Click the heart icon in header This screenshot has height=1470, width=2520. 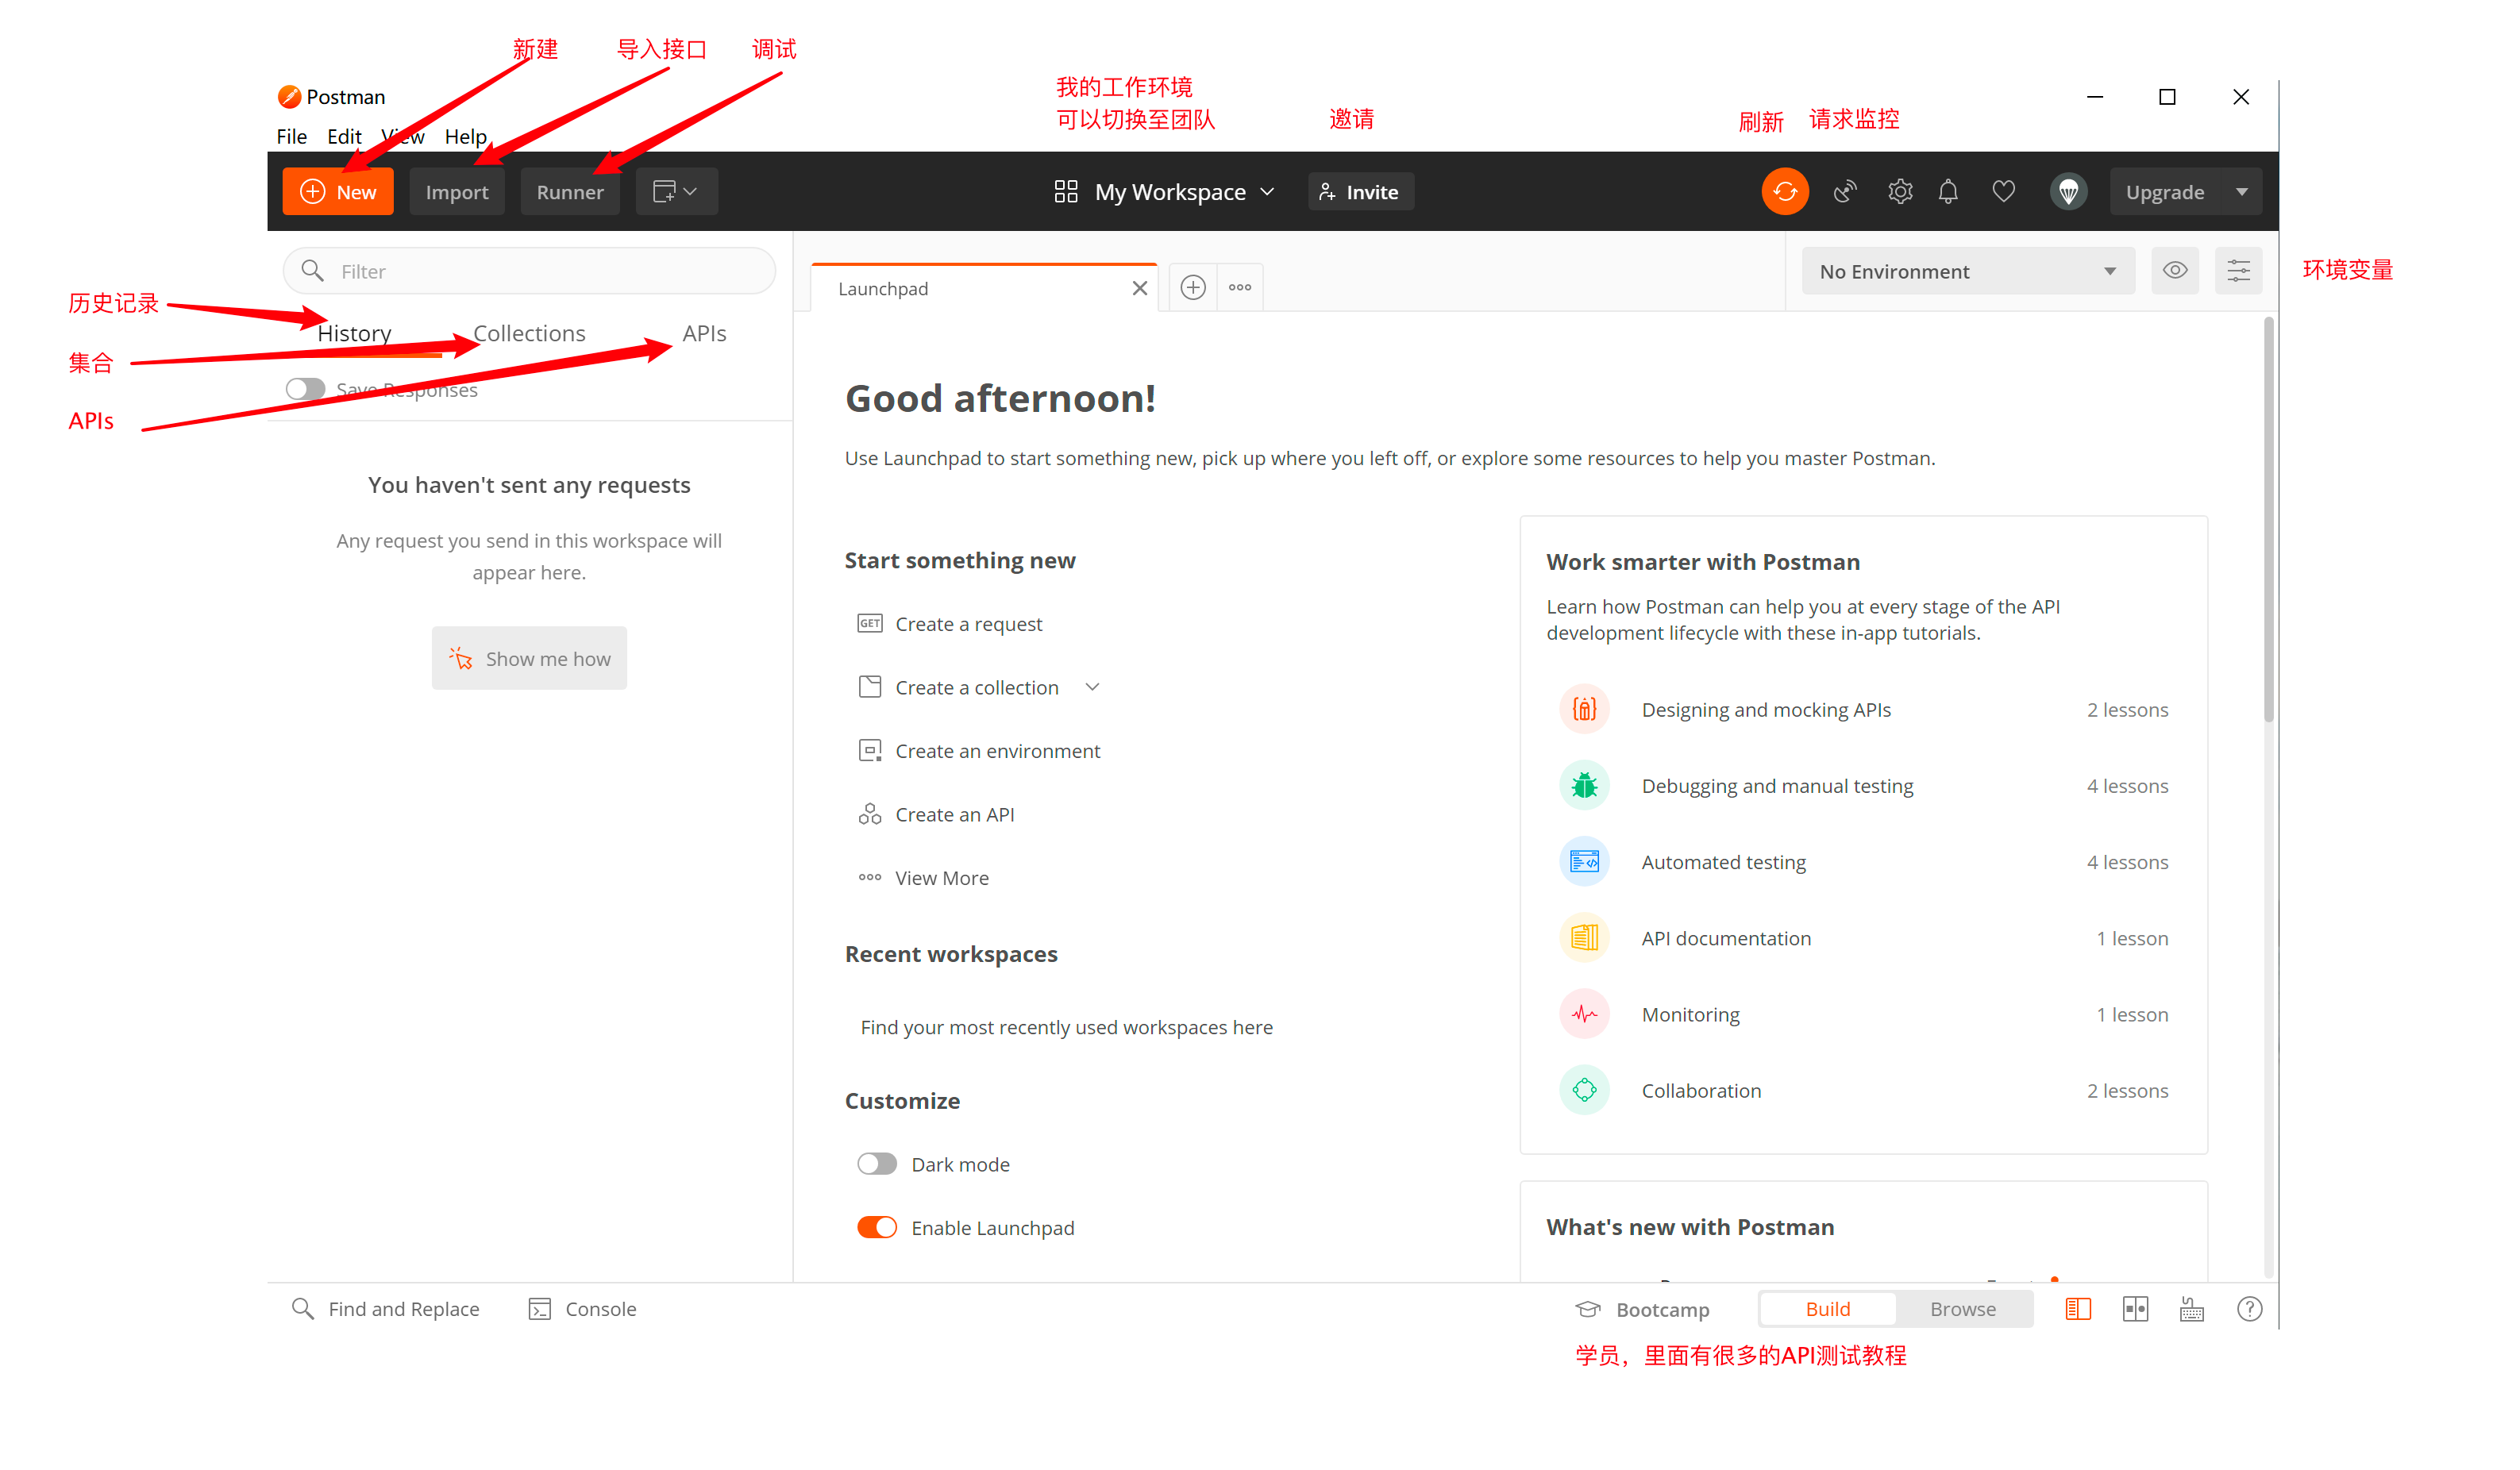[2003, 192]
